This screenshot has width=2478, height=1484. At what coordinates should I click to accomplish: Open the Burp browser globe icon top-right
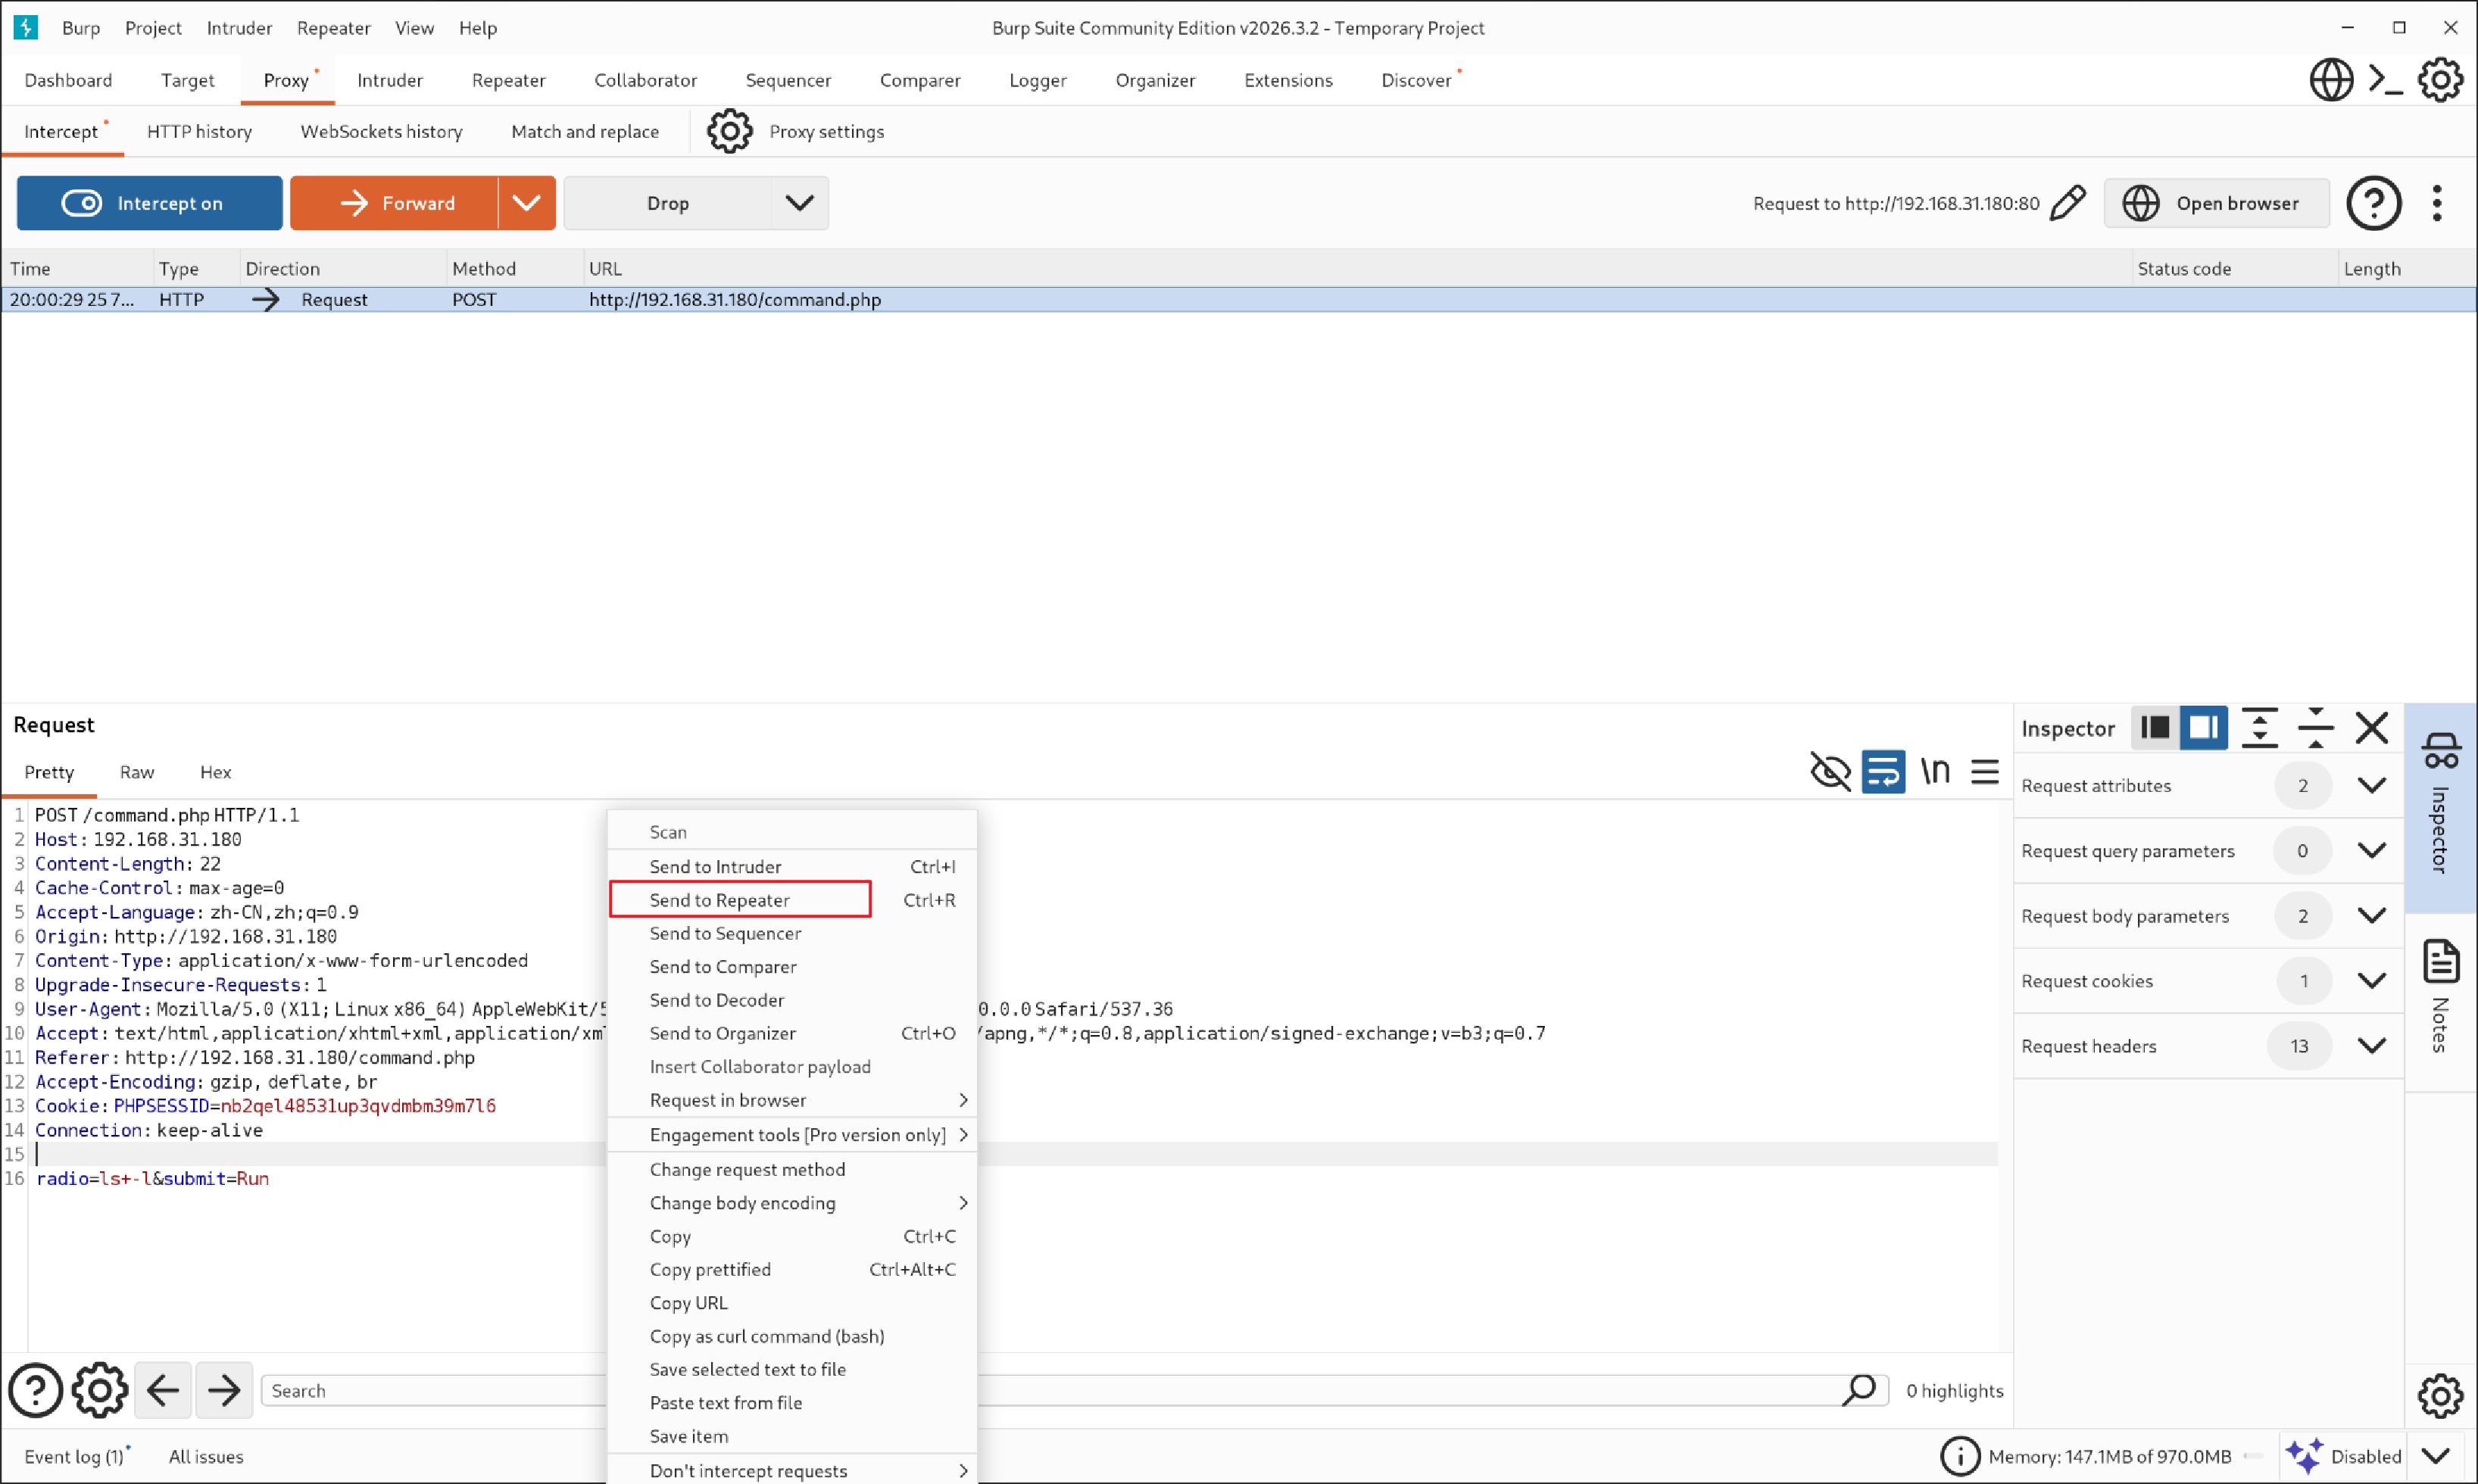pyautogui.click(x=2331, y=80)
